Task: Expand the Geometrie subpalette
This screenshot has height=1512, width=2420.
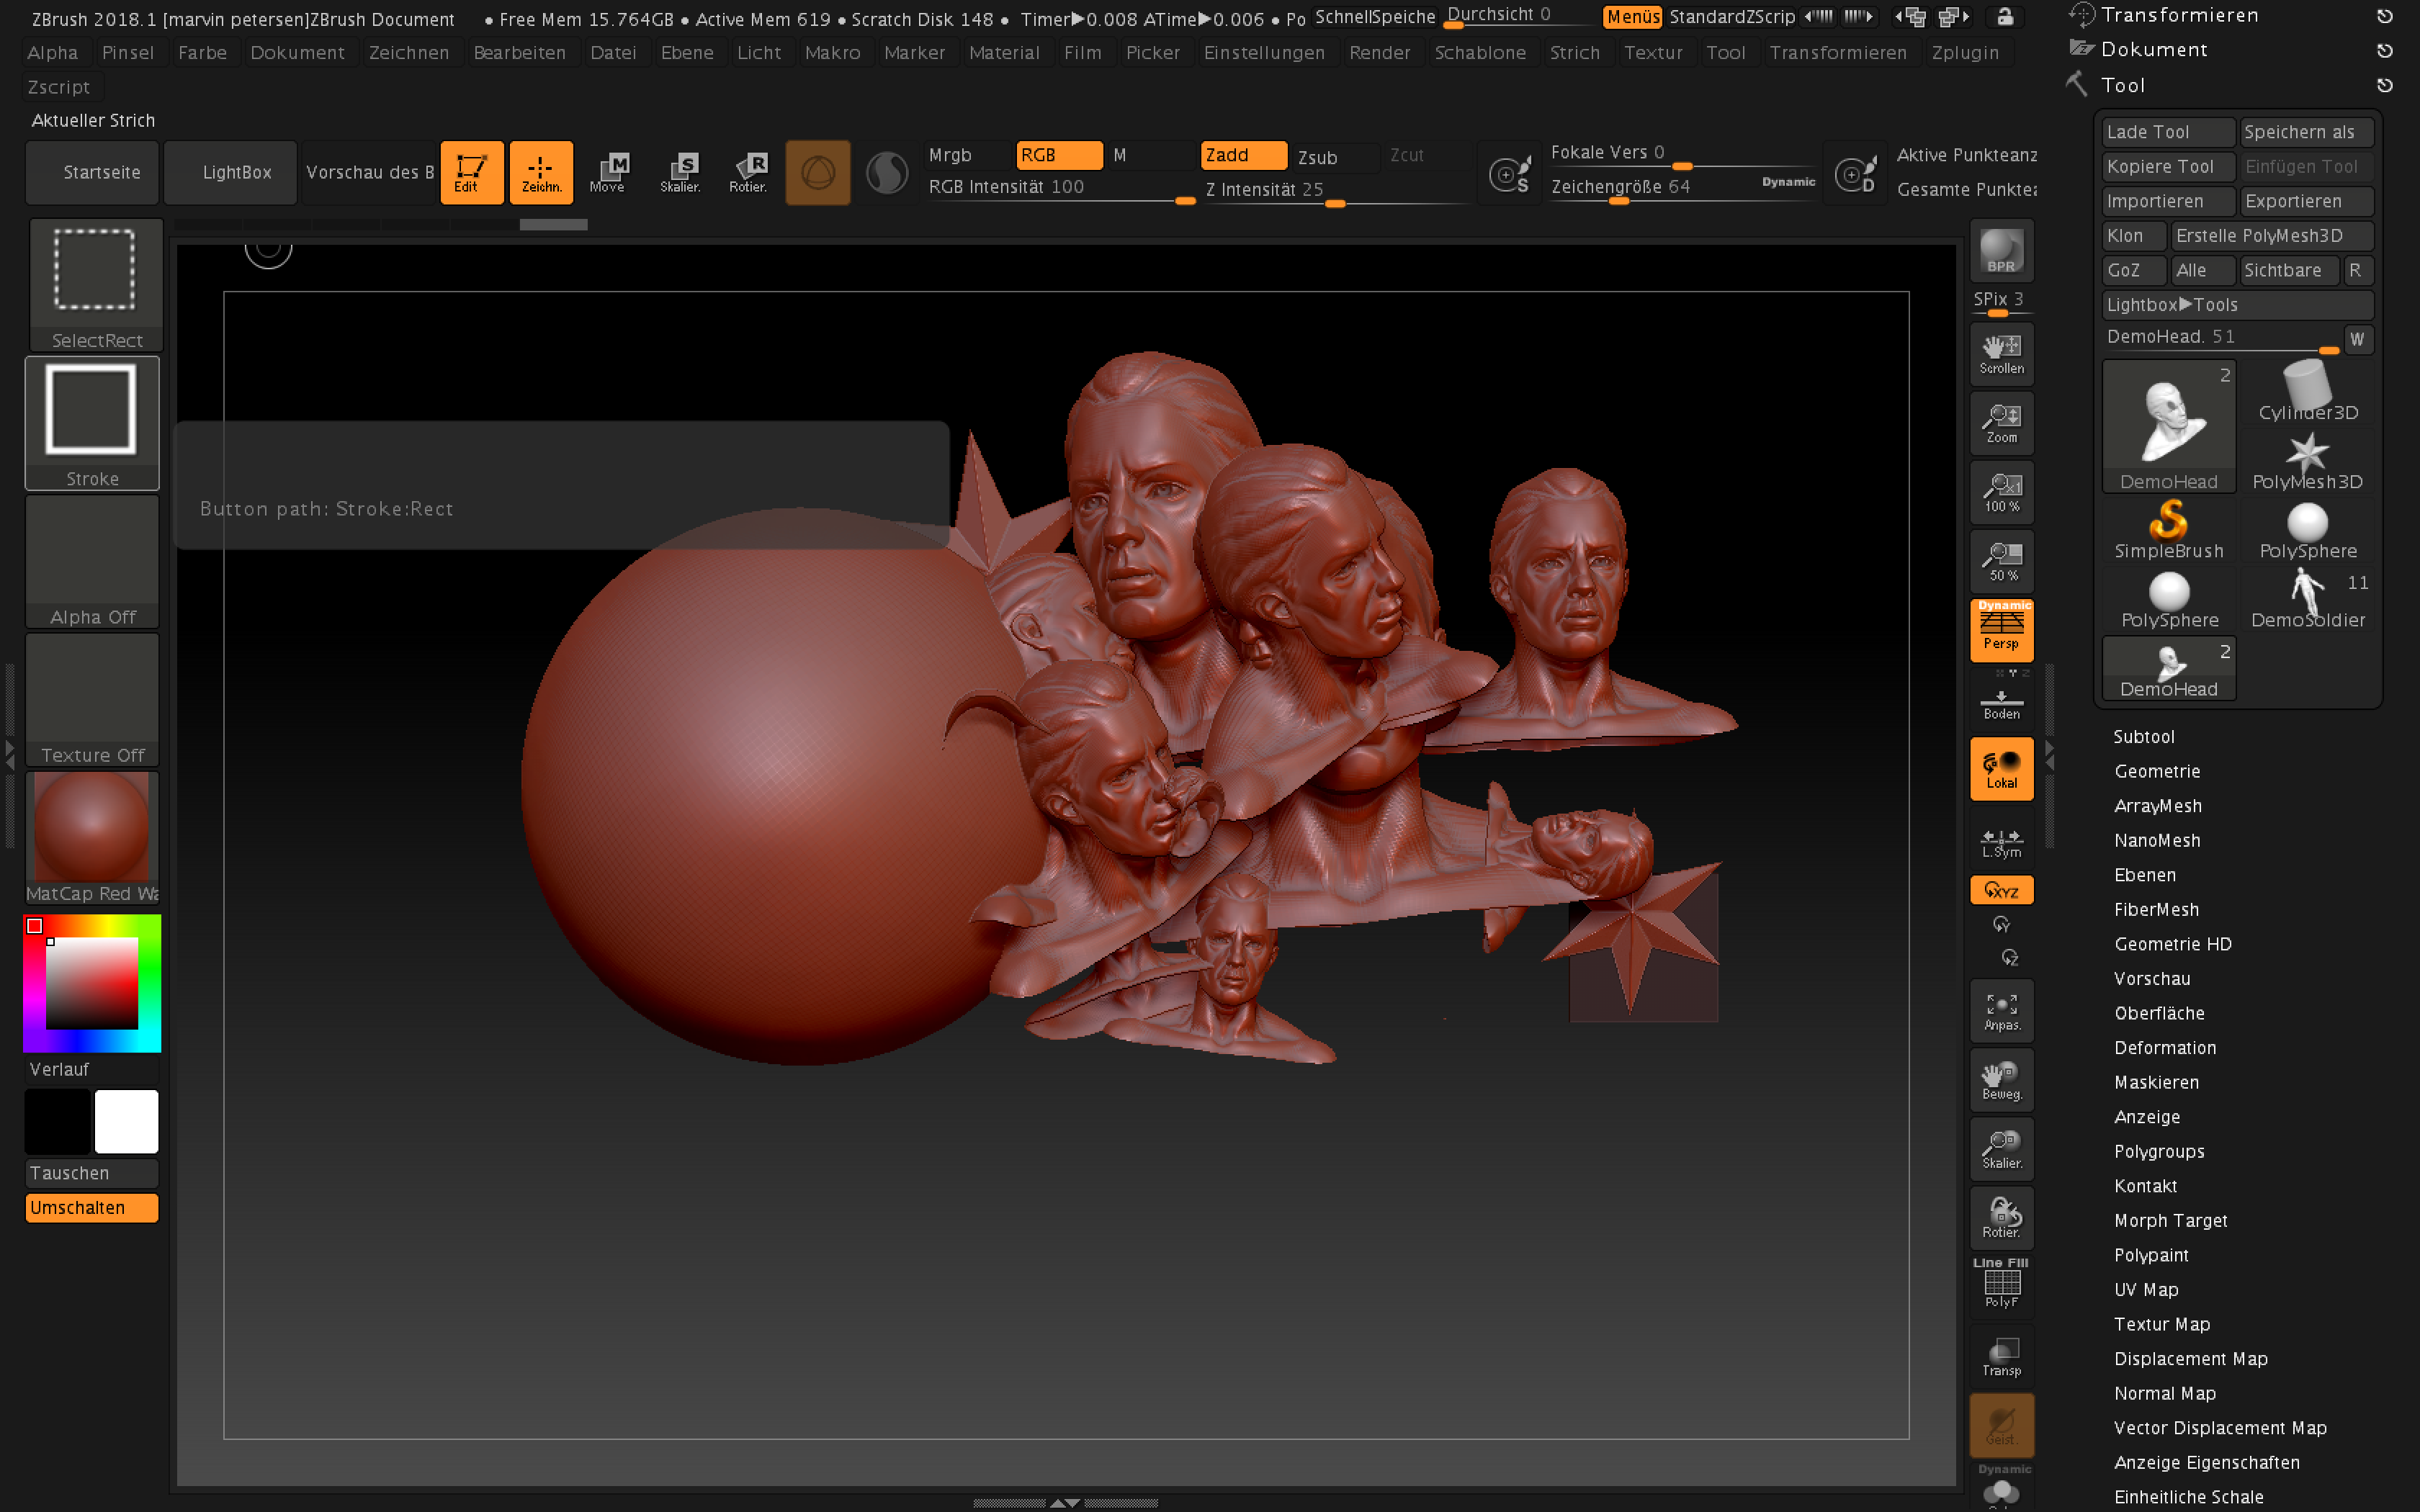Action: [2157, 771]
